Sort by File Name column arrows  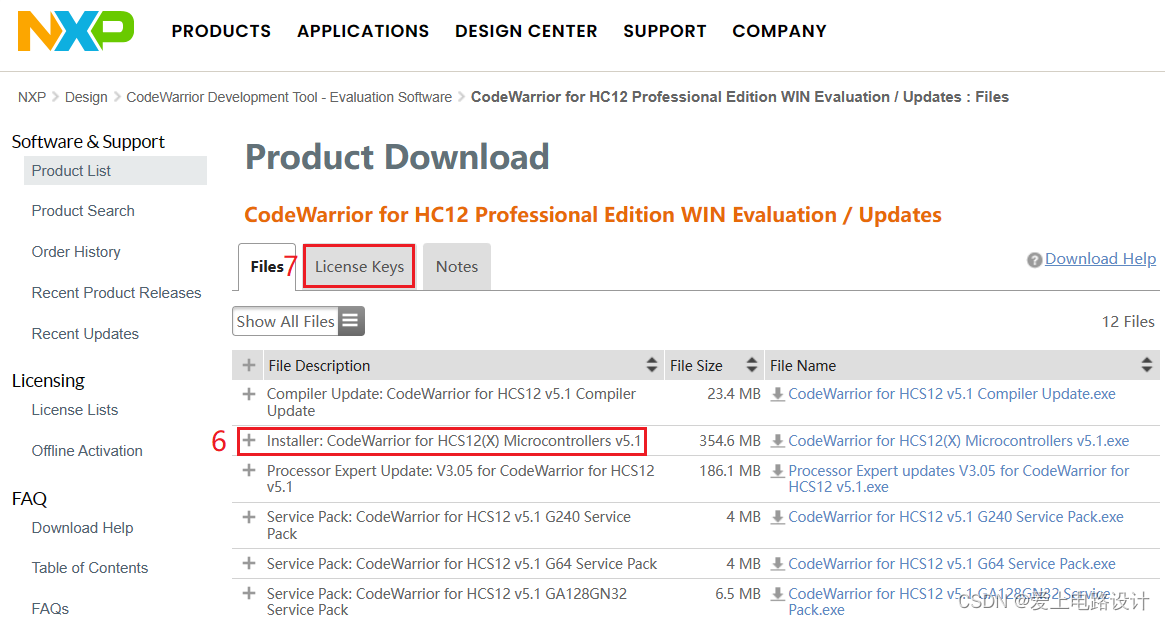pos(1147,365)
